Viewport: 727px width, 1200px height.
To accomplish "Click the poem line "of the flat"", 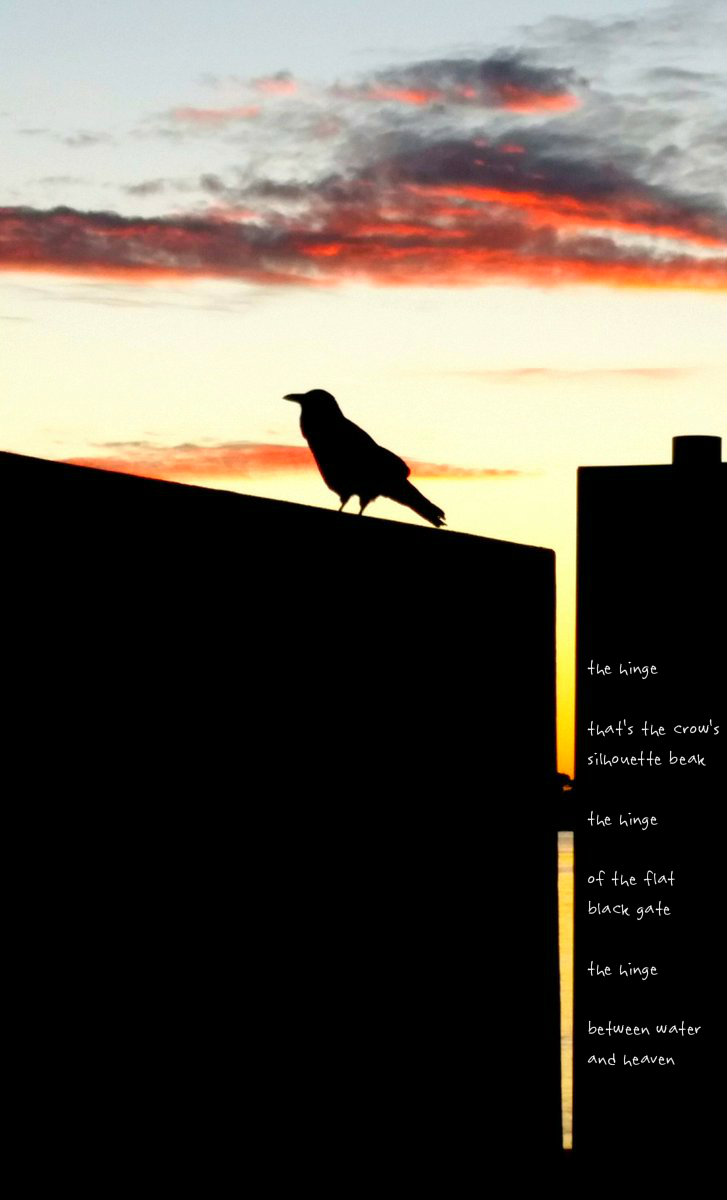I will click(630, 879).
